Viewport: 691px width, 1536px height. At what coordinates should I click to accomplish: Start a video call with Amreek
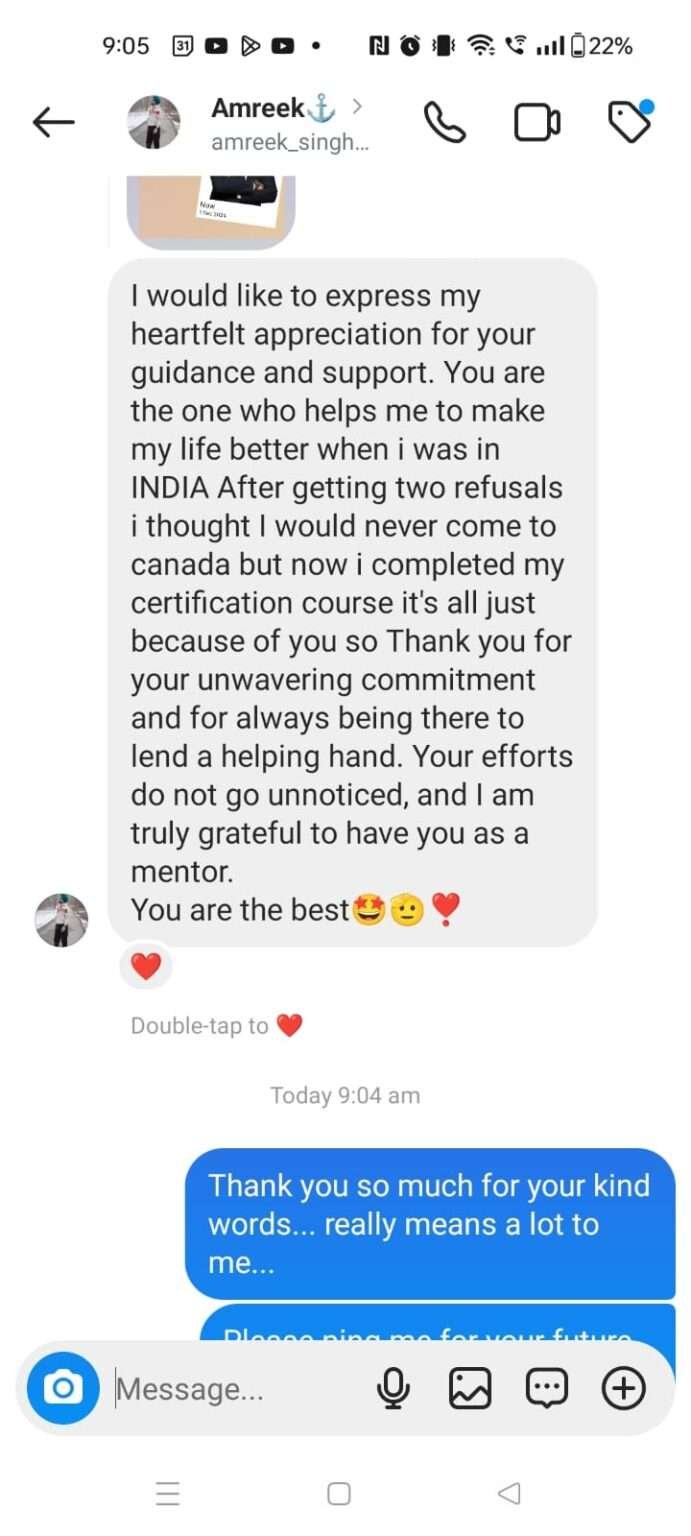coord(537,122)
